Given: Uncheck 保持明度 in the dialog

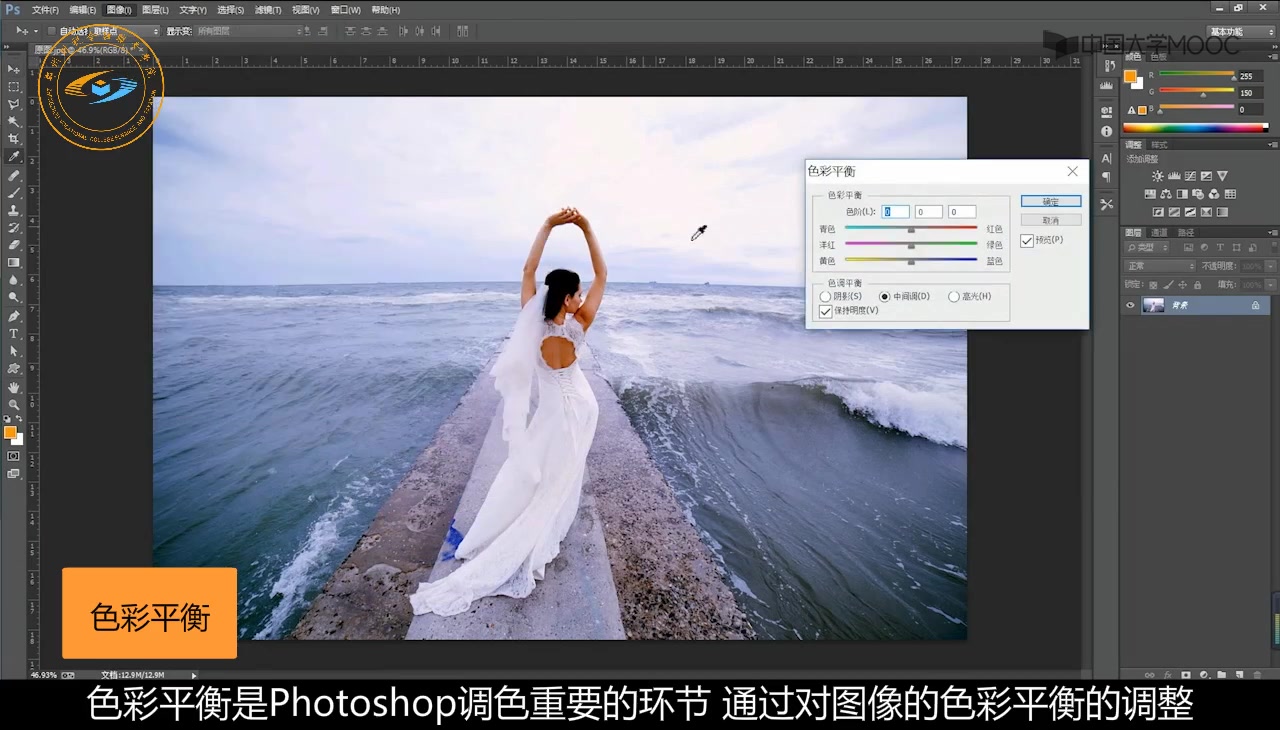Looking at the screenshot, I should [x=825, y=311].
